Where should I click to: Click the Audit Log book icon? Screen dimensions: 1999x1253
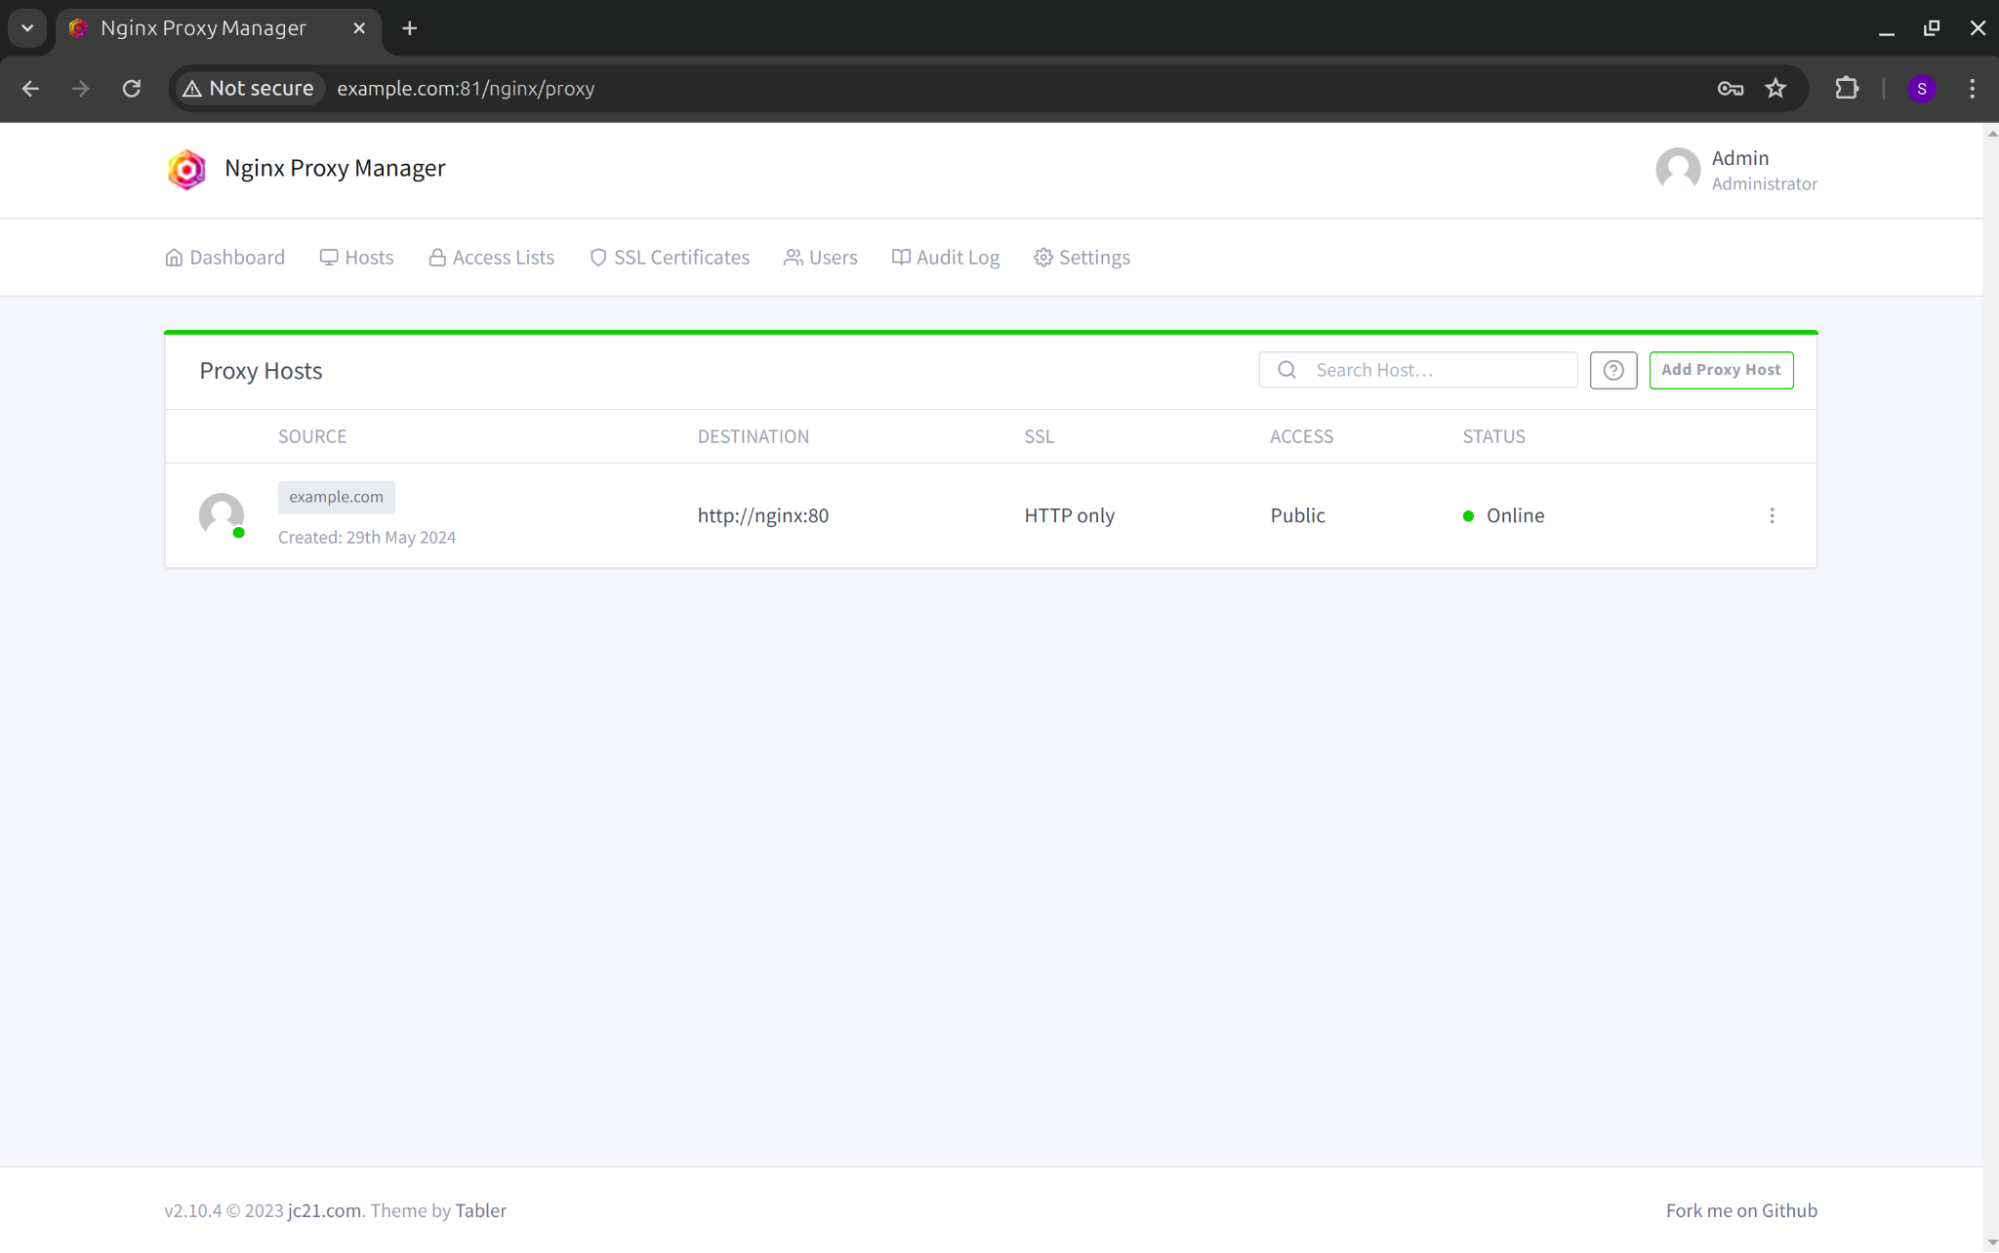tap(898, 257)
